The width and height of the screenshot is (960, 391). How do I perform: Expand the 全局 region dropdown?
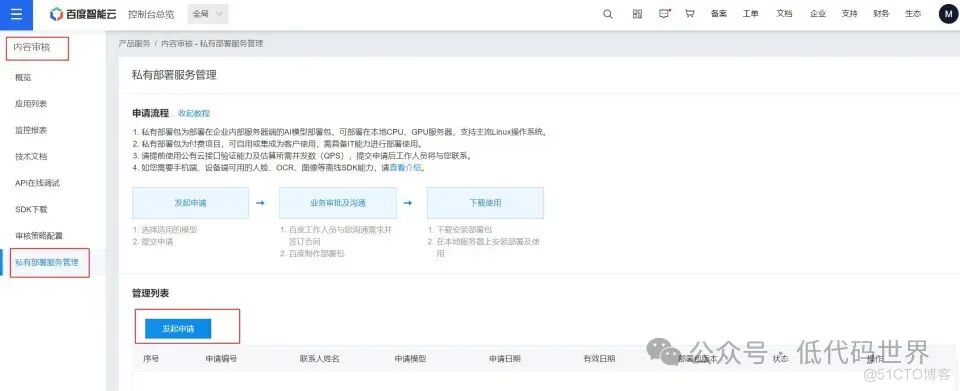pyautogui.click(x=208, y=14)
